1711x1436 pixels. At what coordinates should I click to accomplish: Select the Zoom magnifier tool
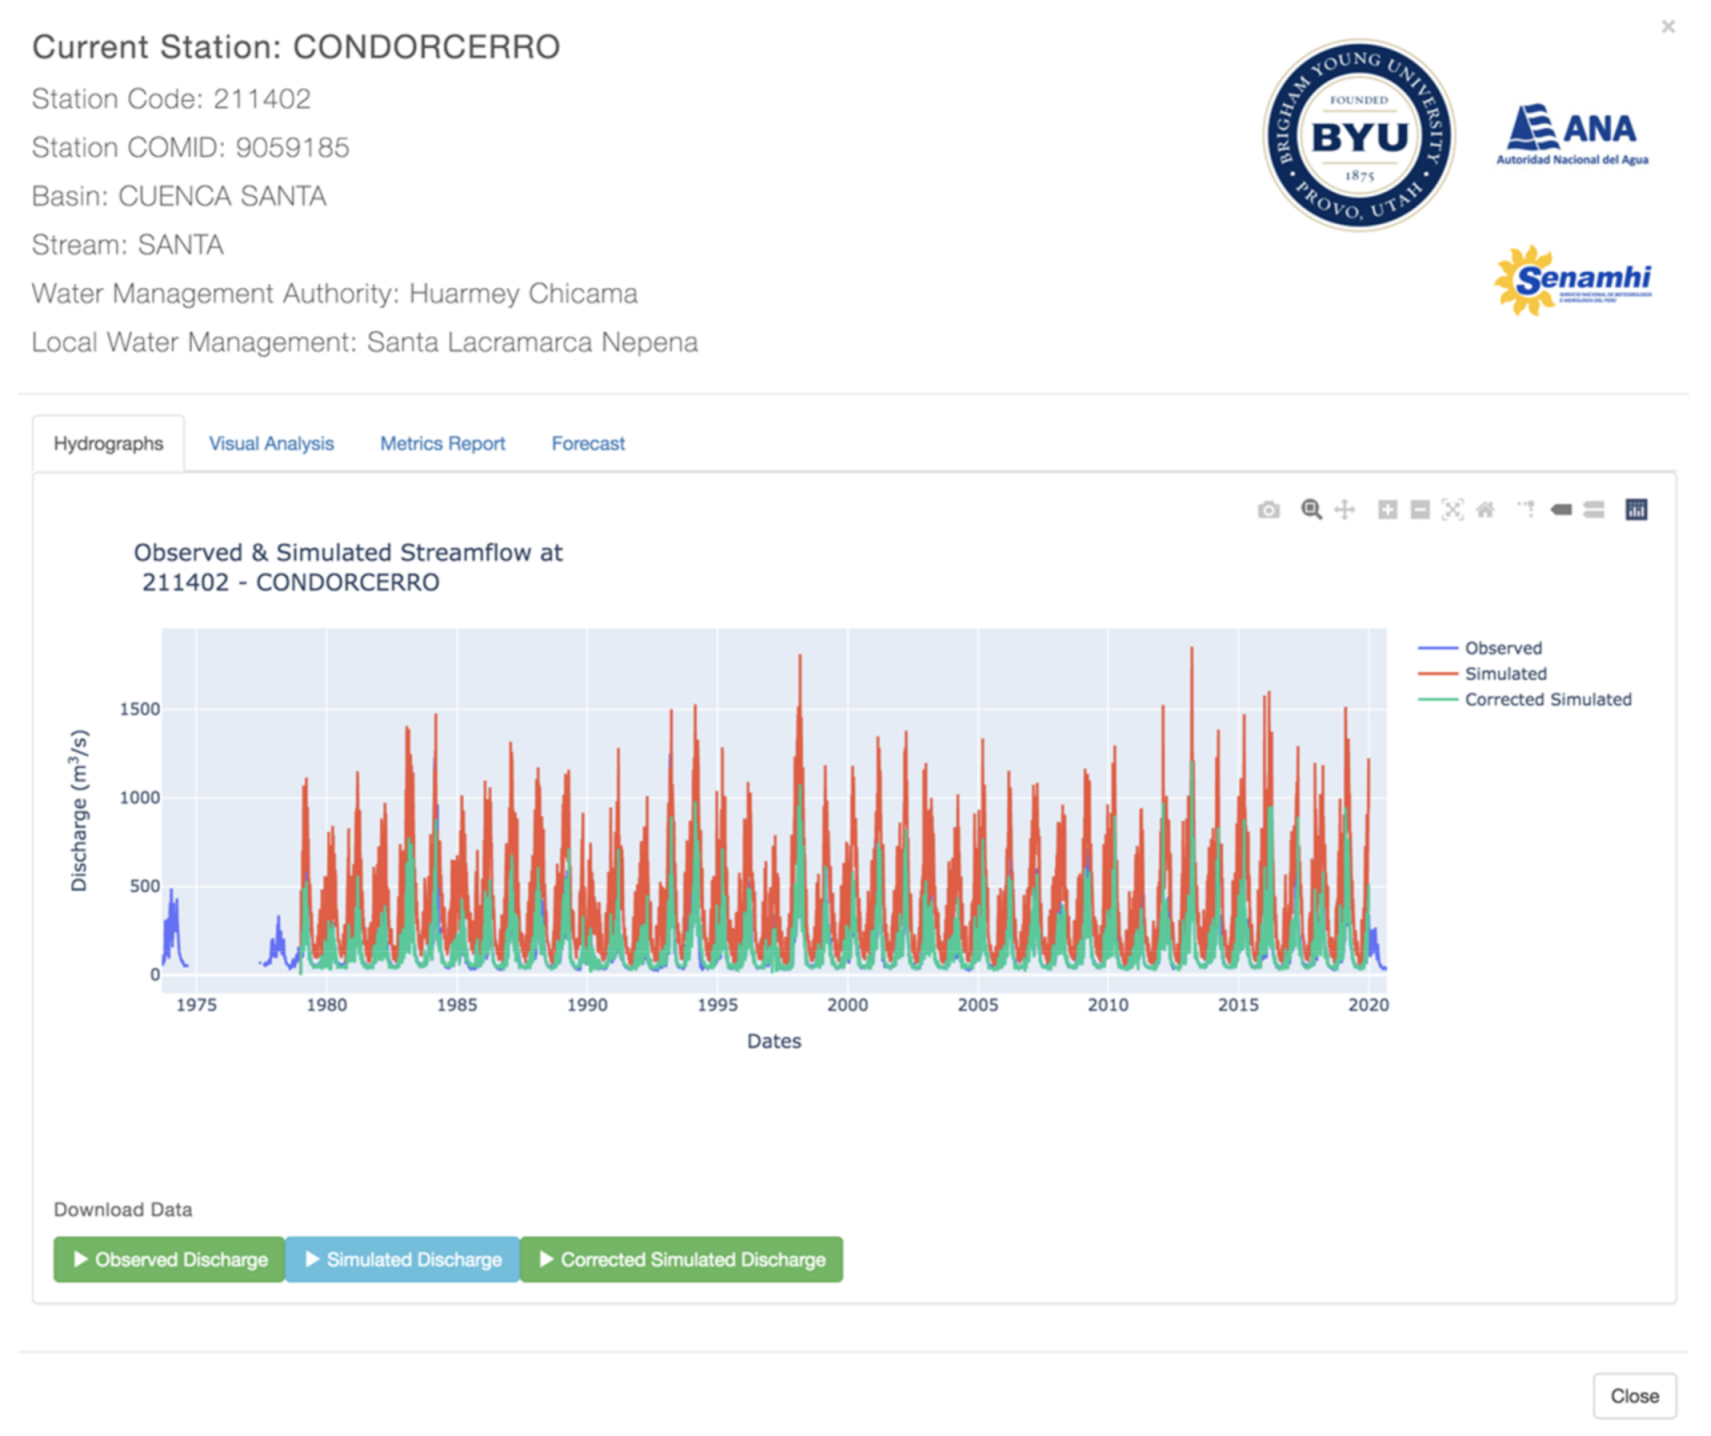1311,510
